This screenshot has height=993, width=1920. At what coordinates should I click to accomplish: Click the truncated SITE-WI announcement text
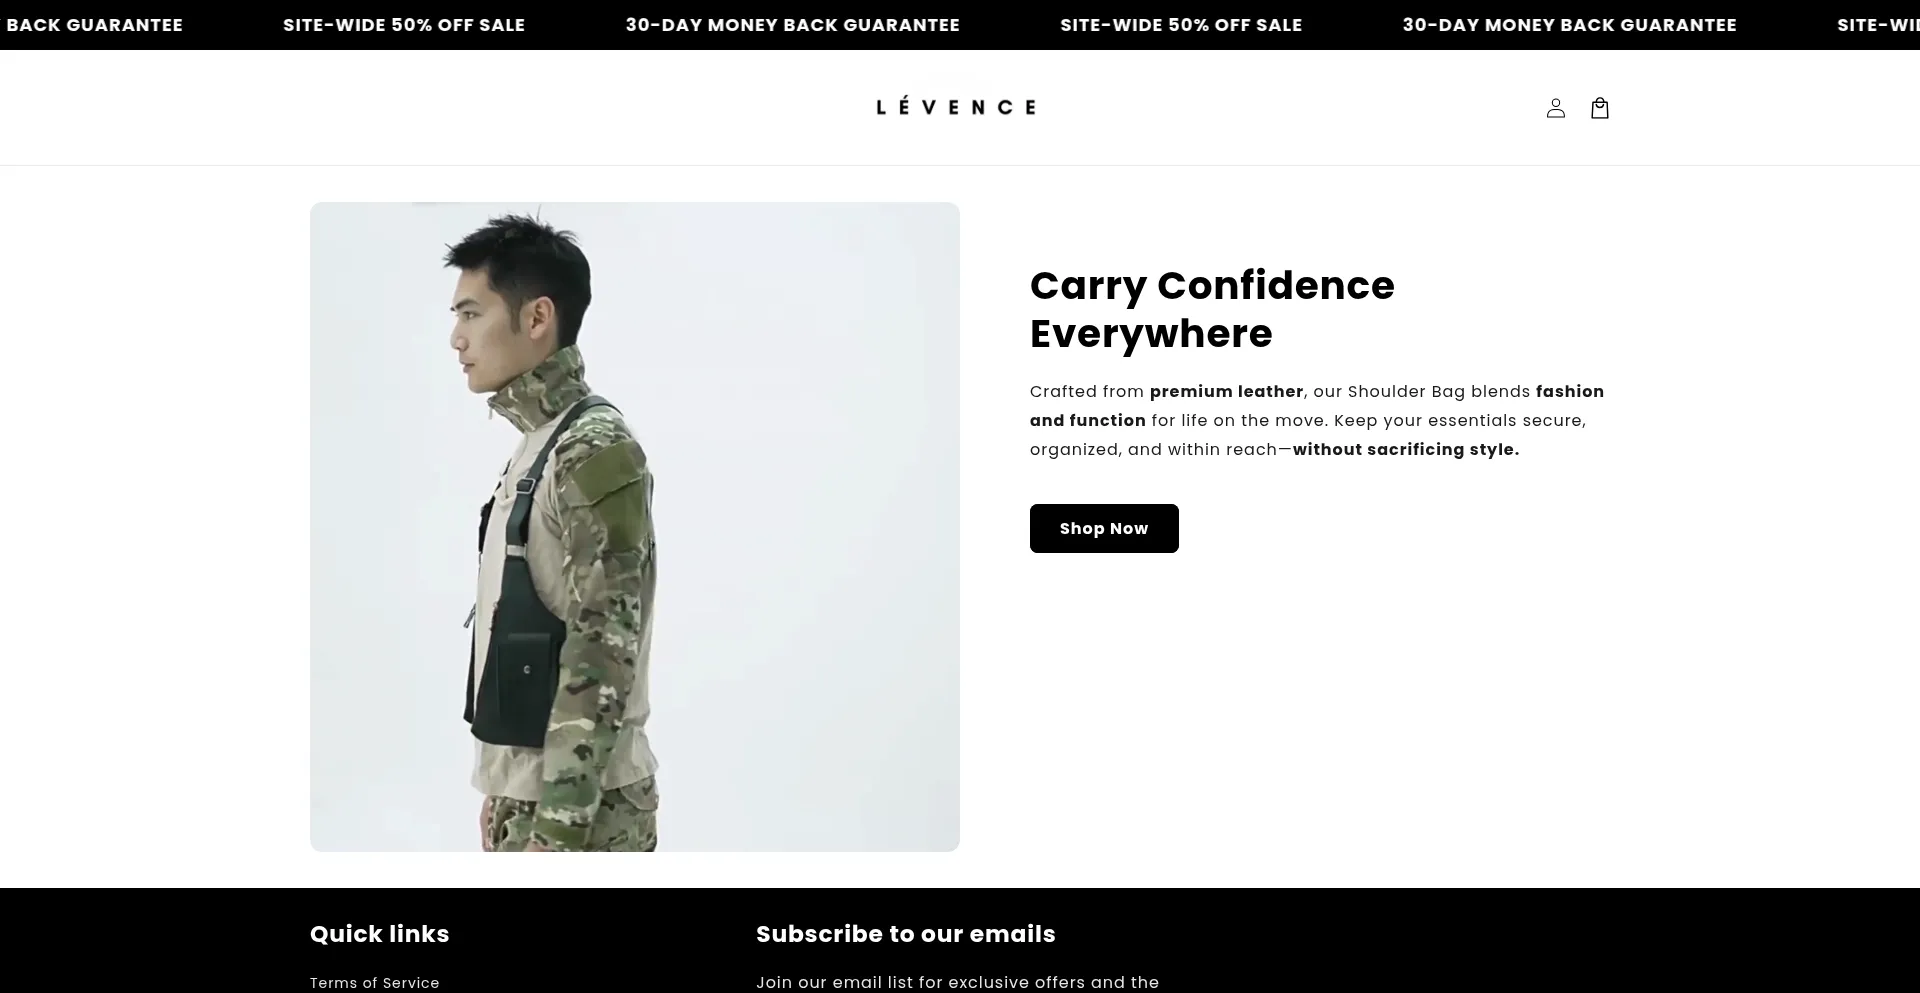click(1878, 25)
